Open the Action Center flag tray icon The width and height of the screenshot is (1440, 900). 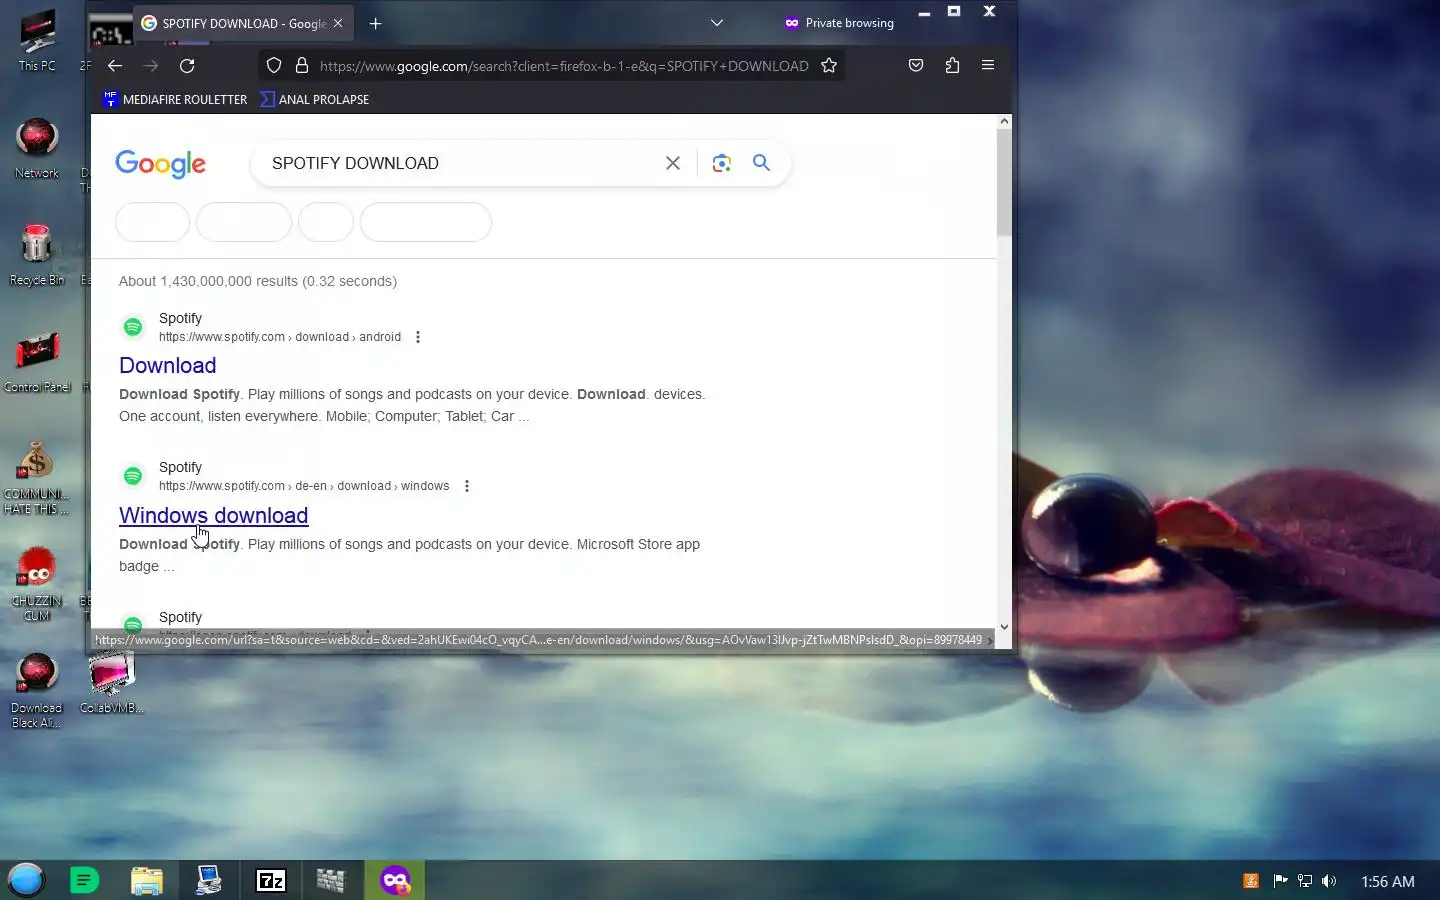coord(1279,881)
